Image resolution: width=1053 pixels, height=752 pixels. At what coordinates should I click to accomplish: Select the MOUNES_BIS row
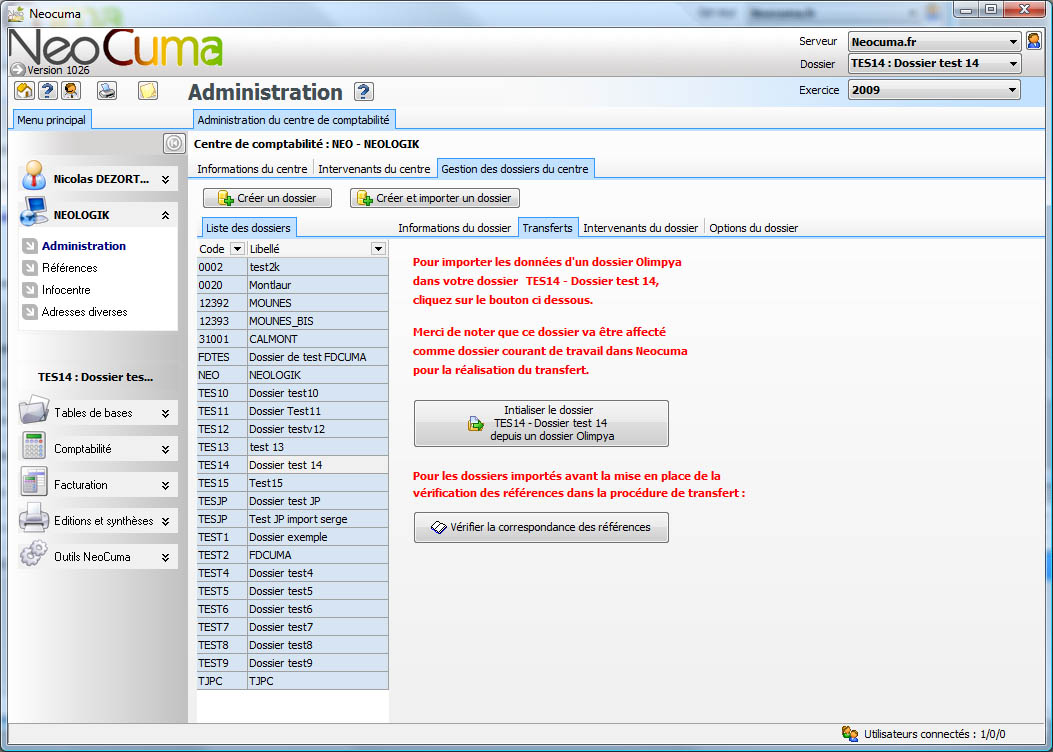click(293, 321)
